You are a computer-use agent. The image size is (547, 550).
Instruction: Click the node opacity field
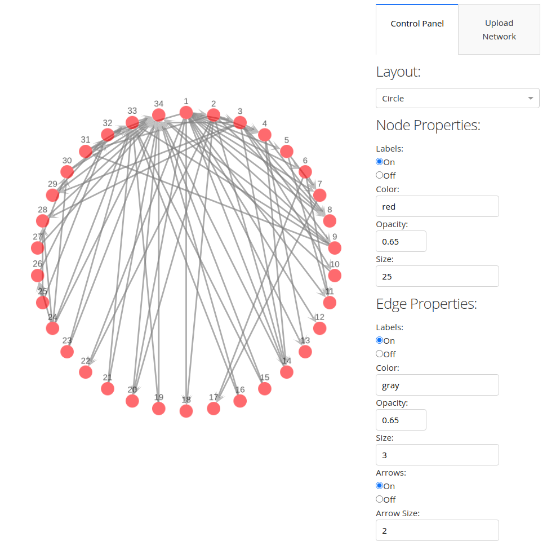pyautogui.click(x=401, y=241)
